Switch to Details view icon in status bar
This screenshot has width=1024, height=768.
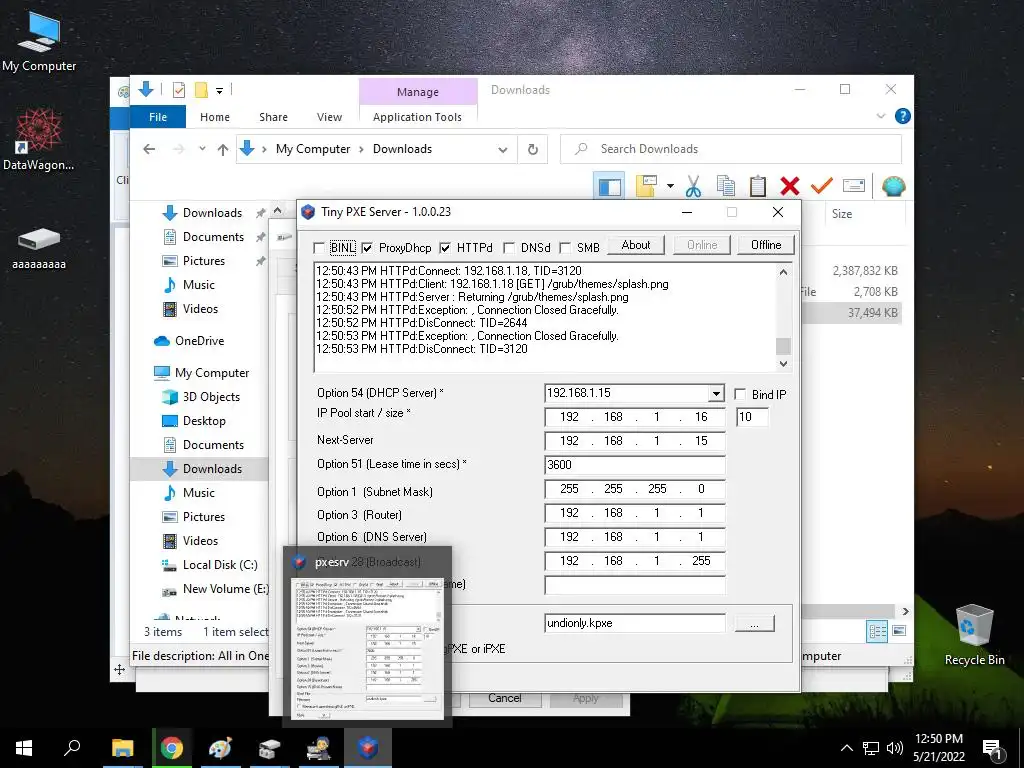[876, 631]
